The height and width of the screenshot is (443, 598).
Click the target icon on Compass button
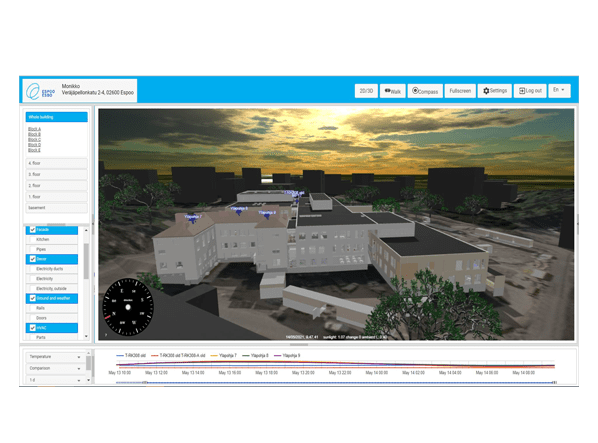(x=415, y=91)
